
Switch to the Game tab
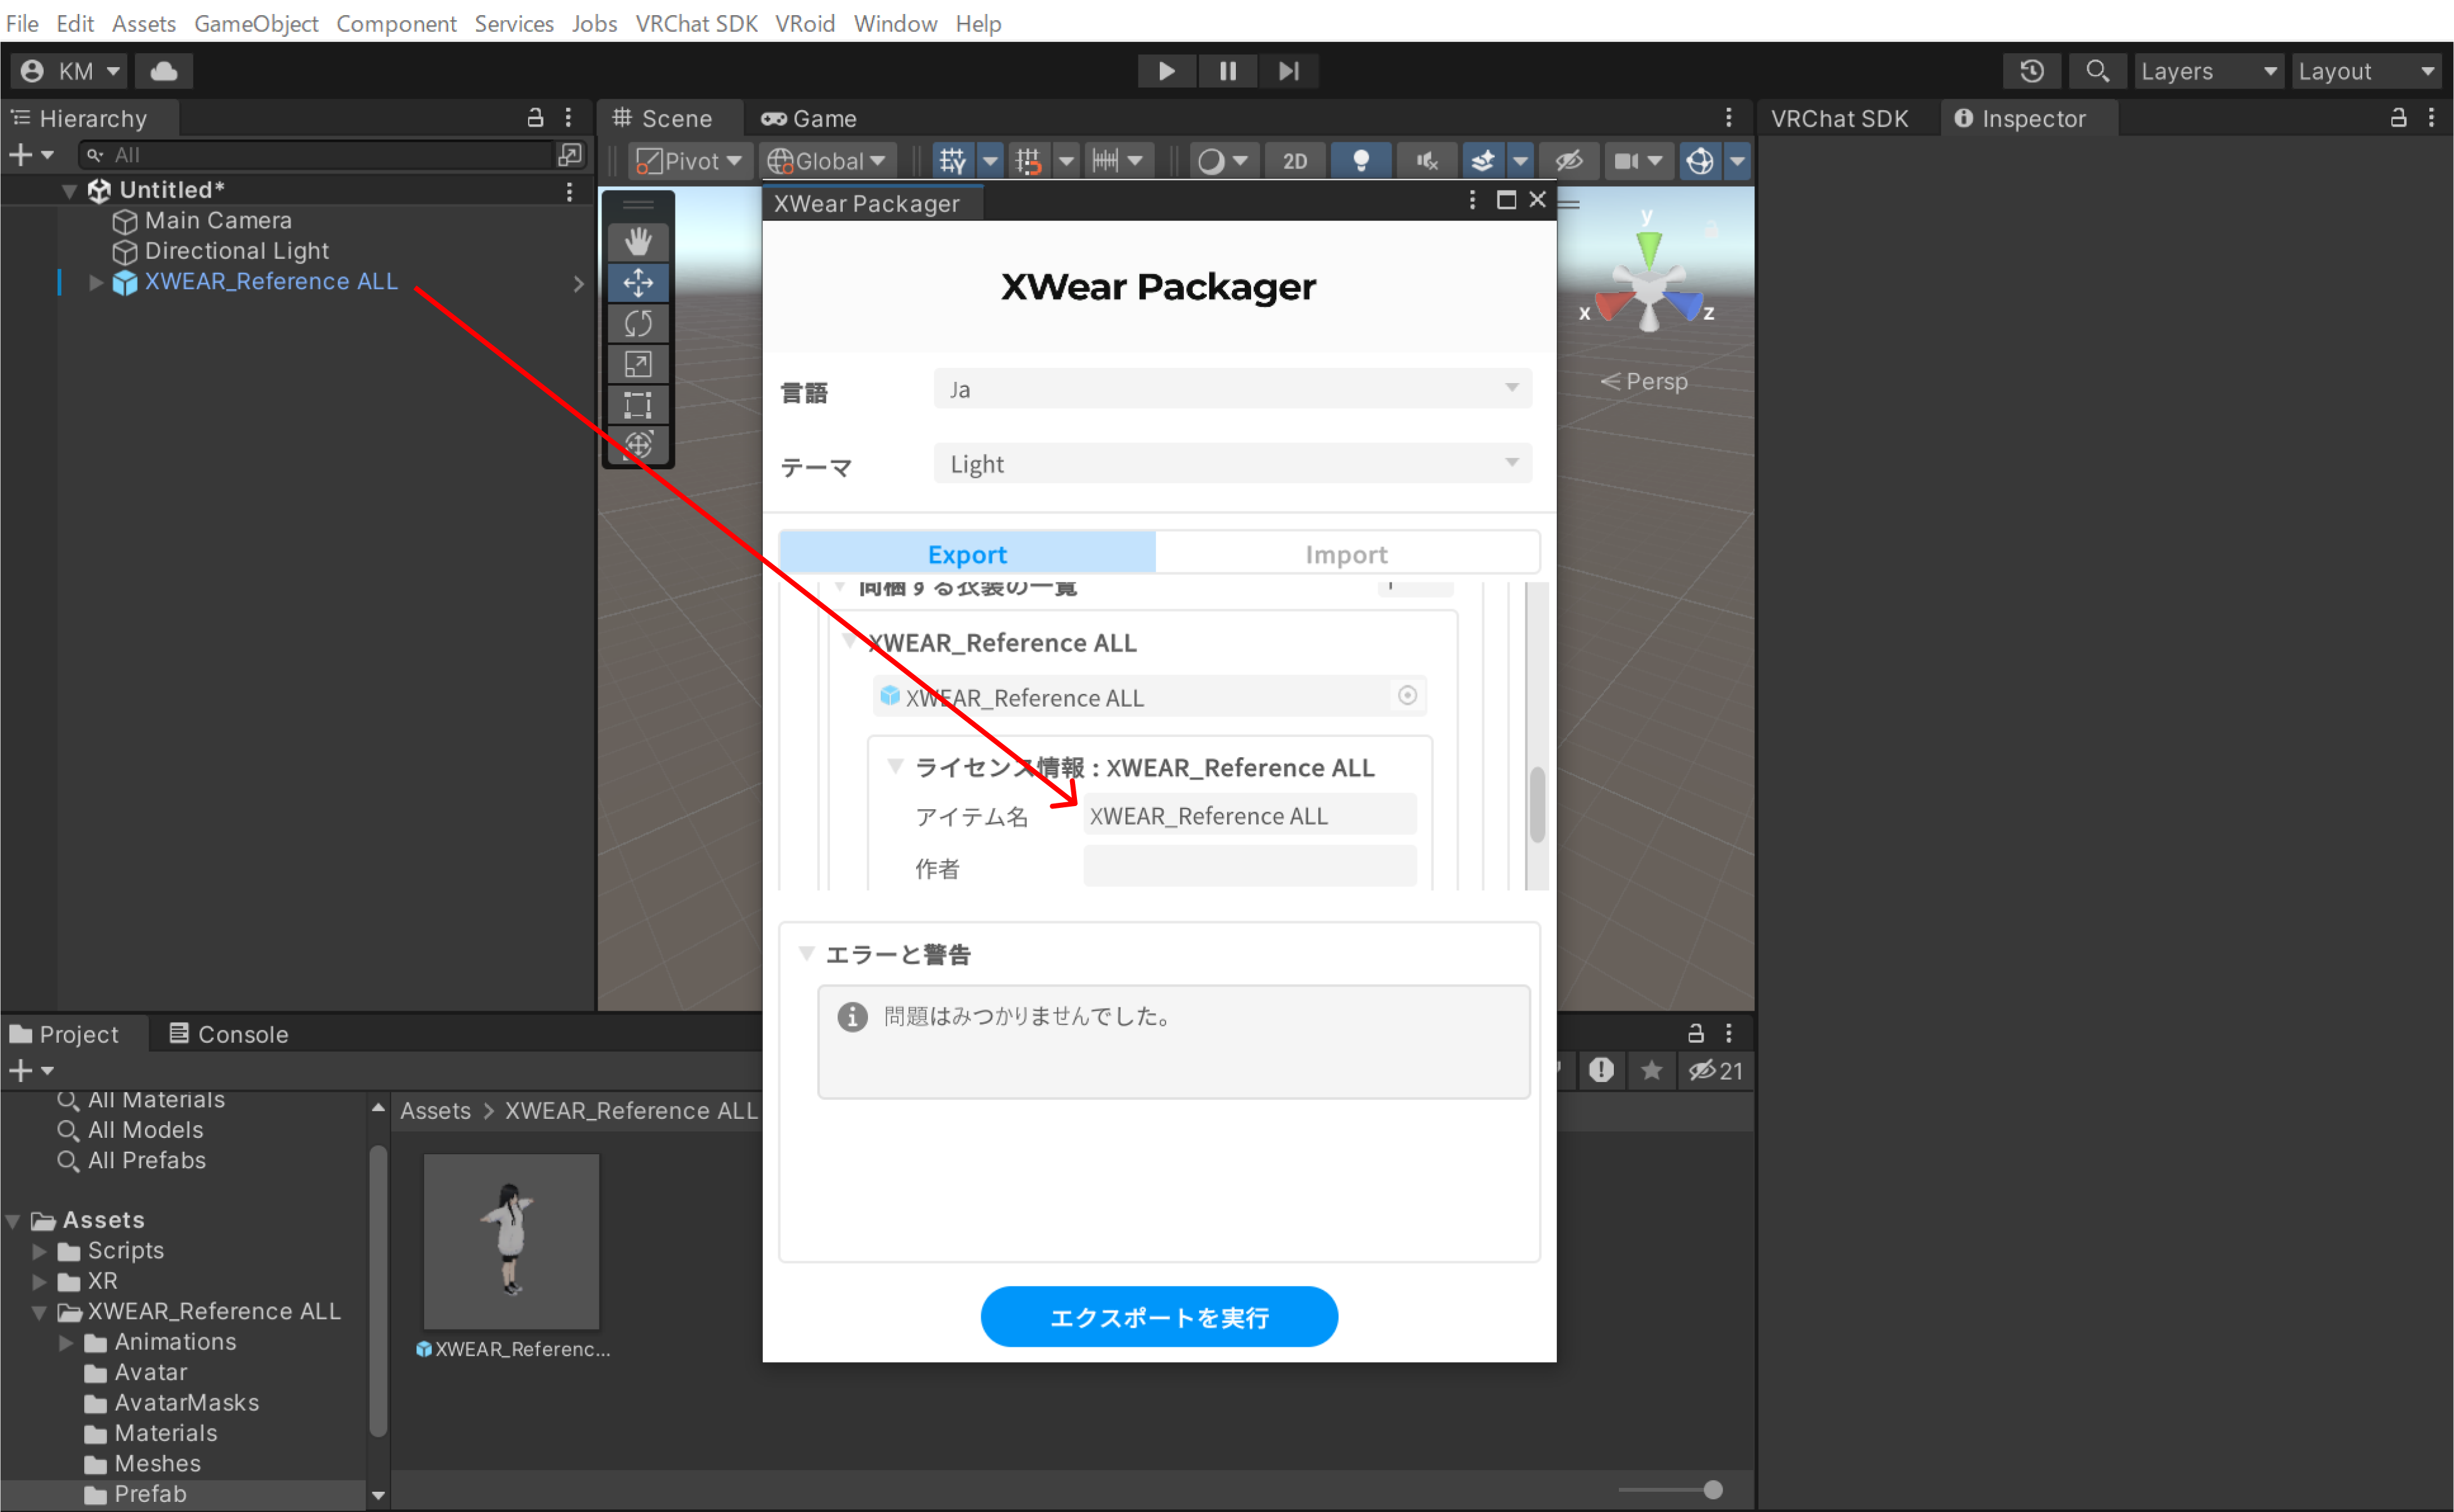(809, 118)
